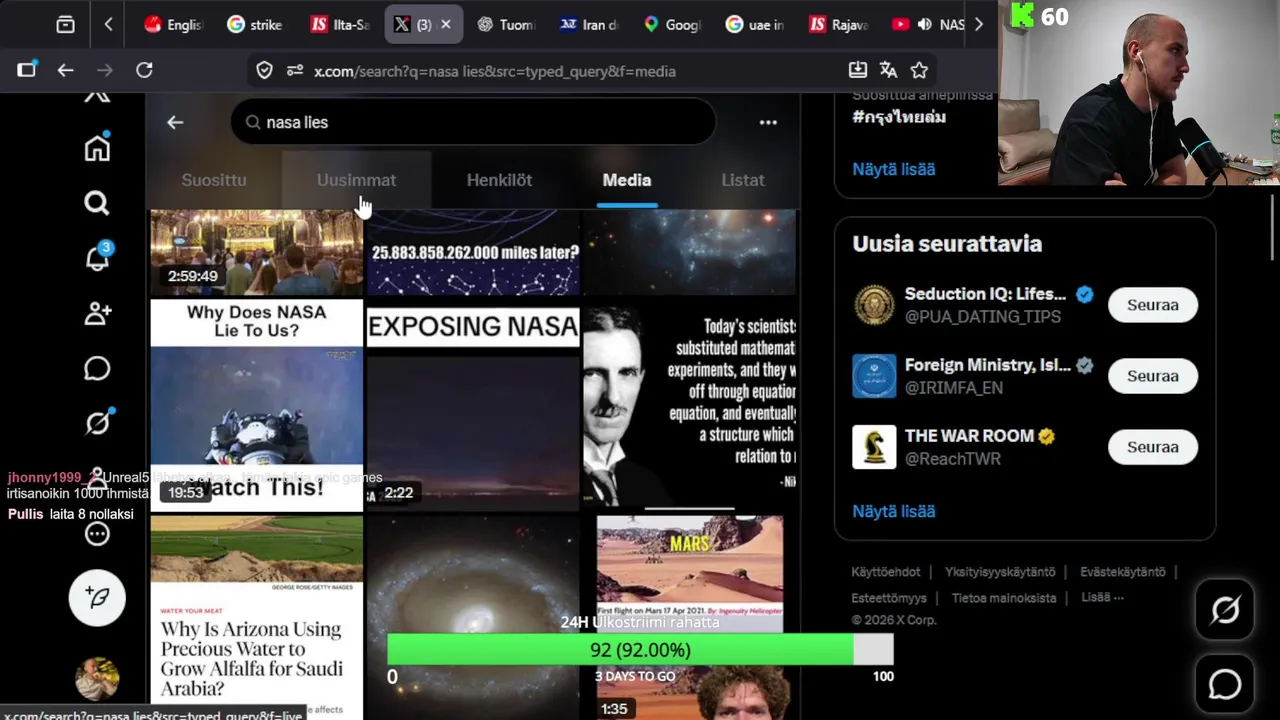Open EXPOSING NASA video thumbnail
This screenshot has height=720, width=1280.
click(x=473, y=405)
